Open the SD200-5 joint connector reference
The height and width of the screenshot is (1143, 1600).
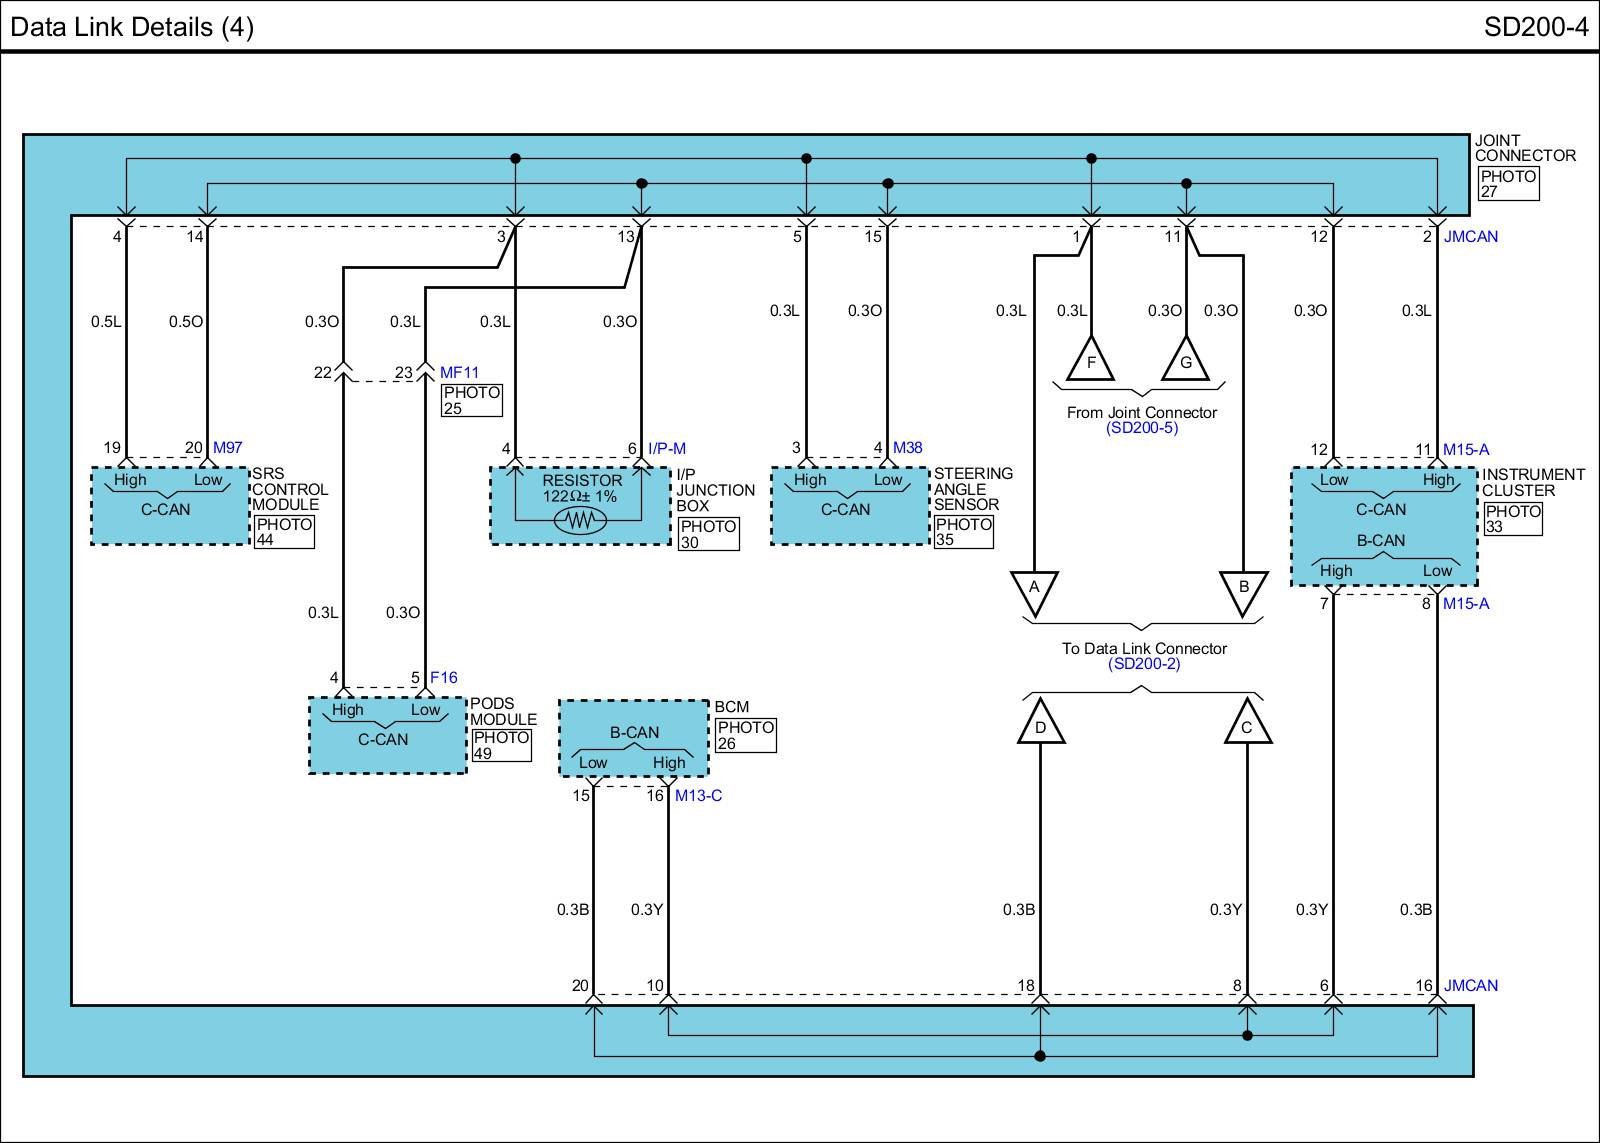(x=1142, y=428)
